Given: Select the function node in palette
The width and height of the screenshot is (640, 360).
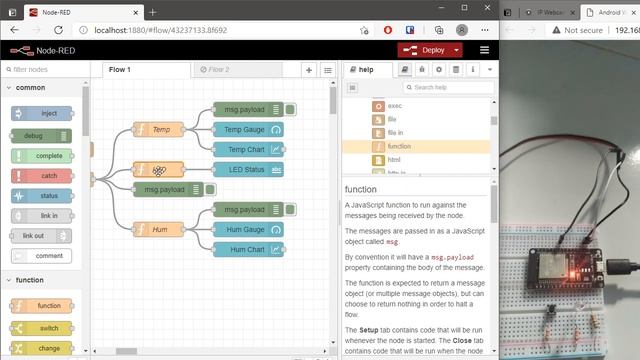Looking at the screenshot, I should coord(42,306).
